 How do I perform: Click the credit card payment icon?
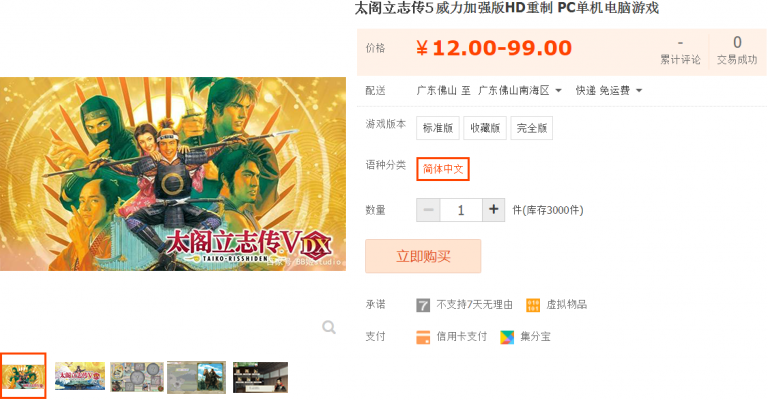423,337
